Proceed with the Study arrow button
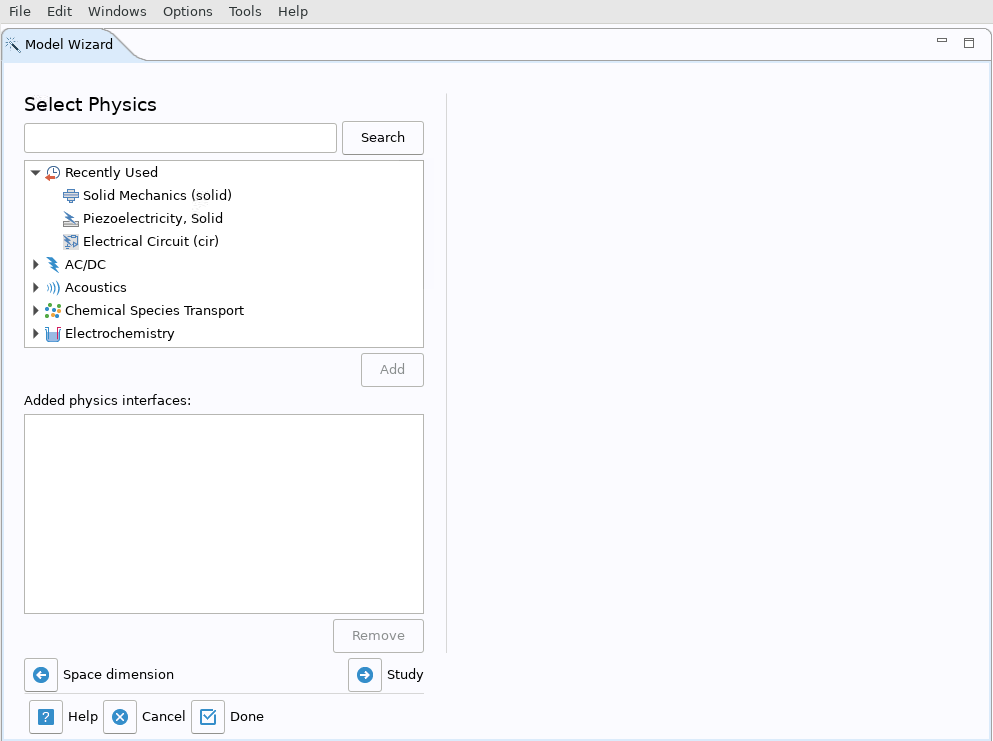The width and height of the screenshot is (993, 741). point(365,675)
